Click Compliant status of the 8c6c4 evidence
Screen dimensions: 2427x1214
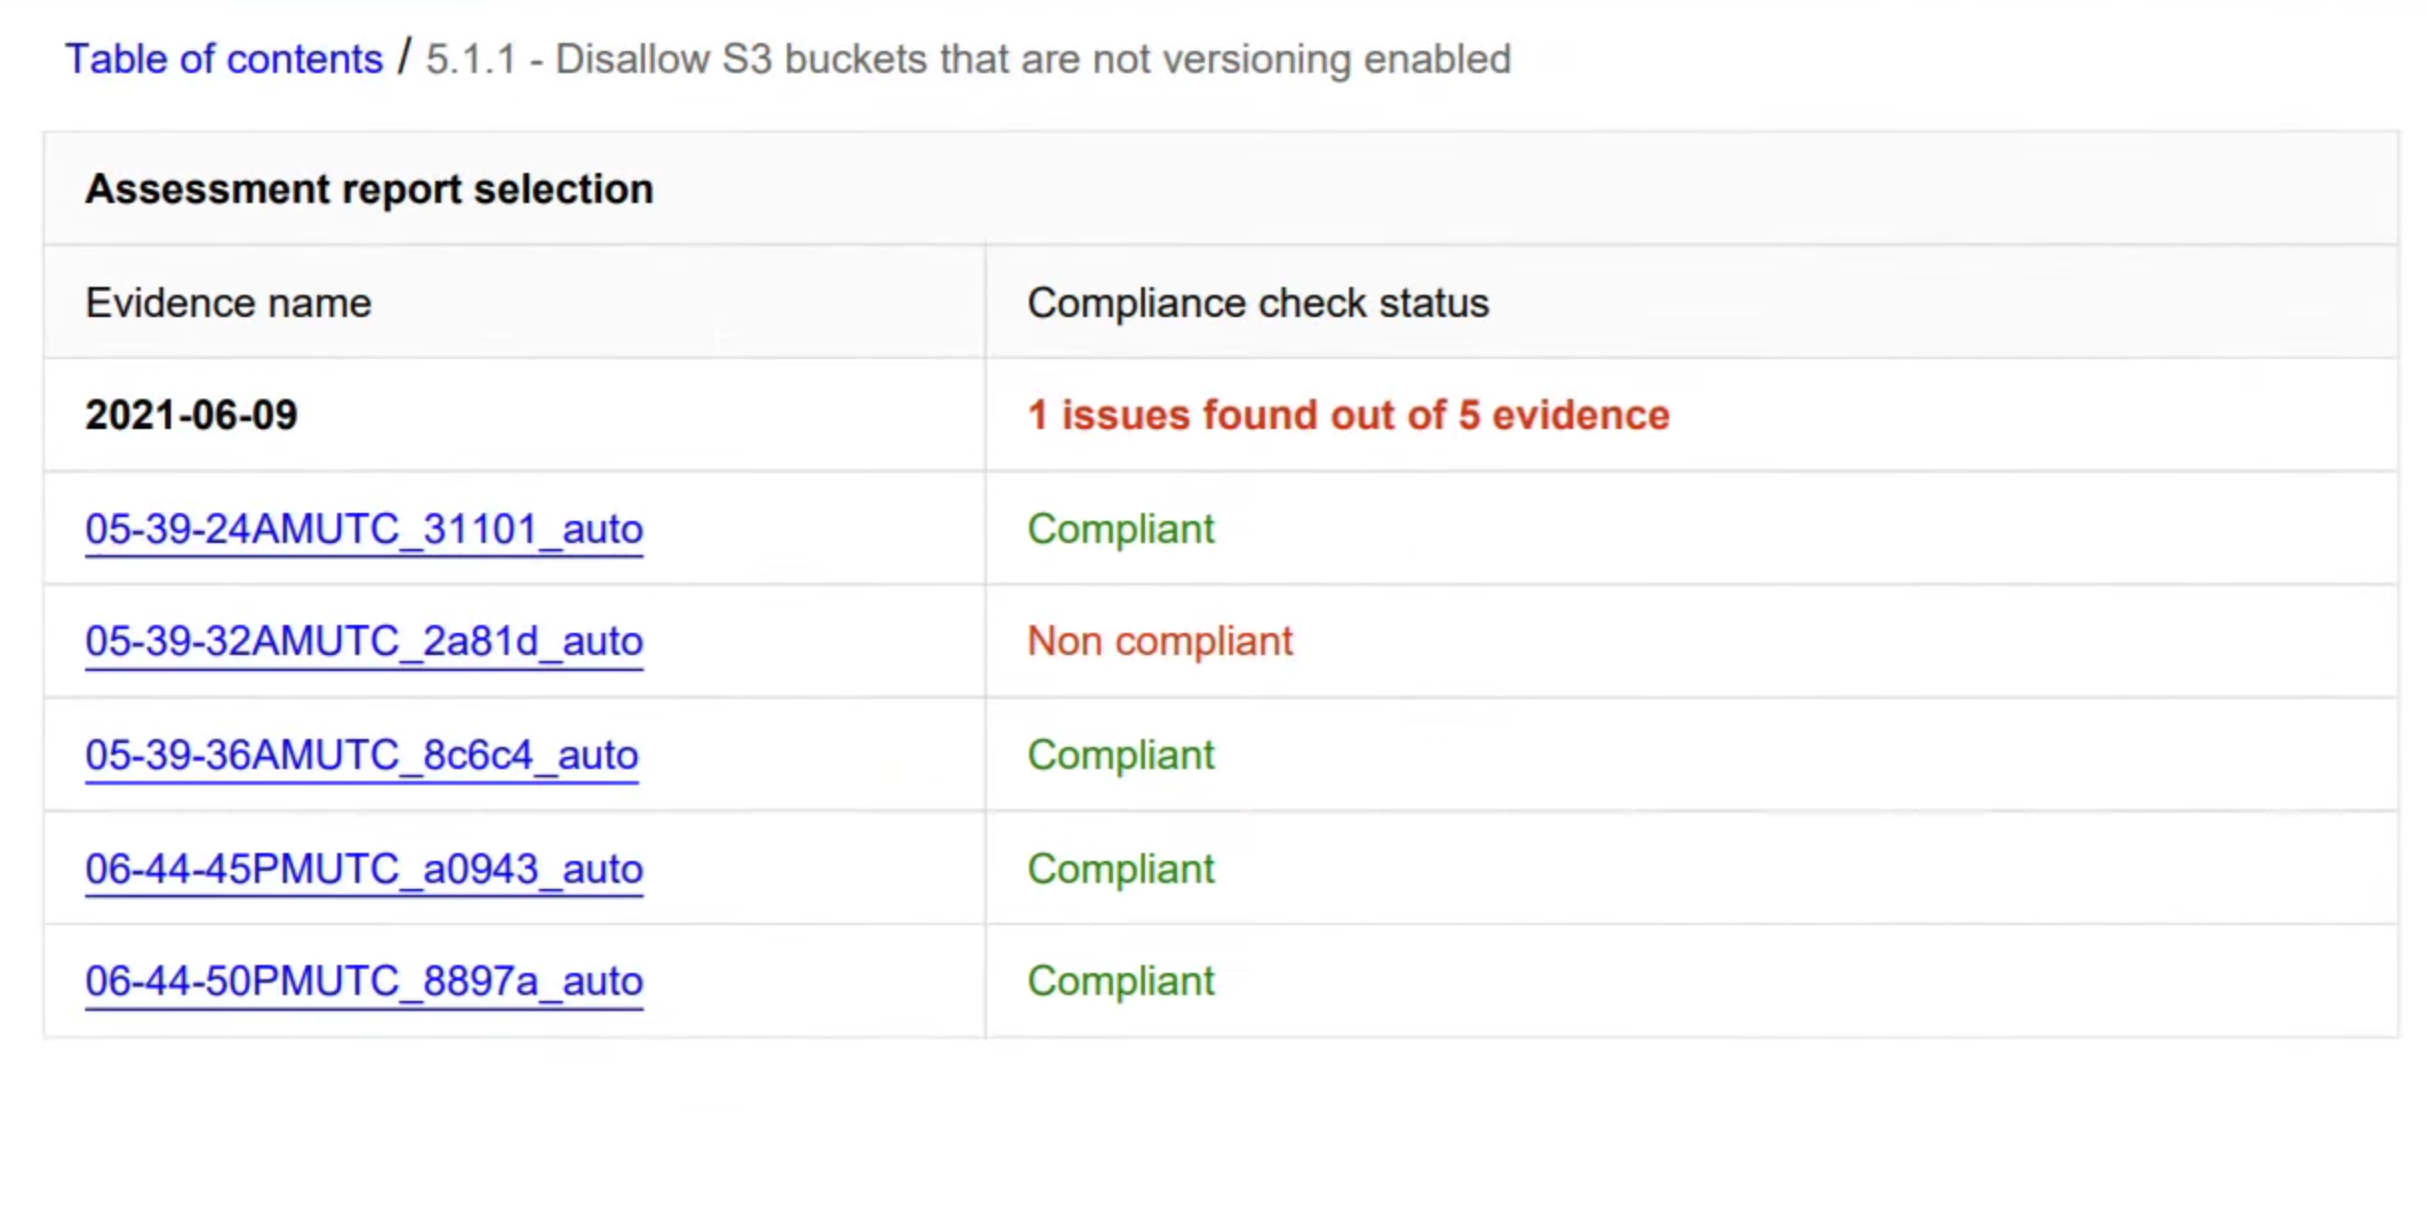pyautogui.click(x=1121, y=755)
